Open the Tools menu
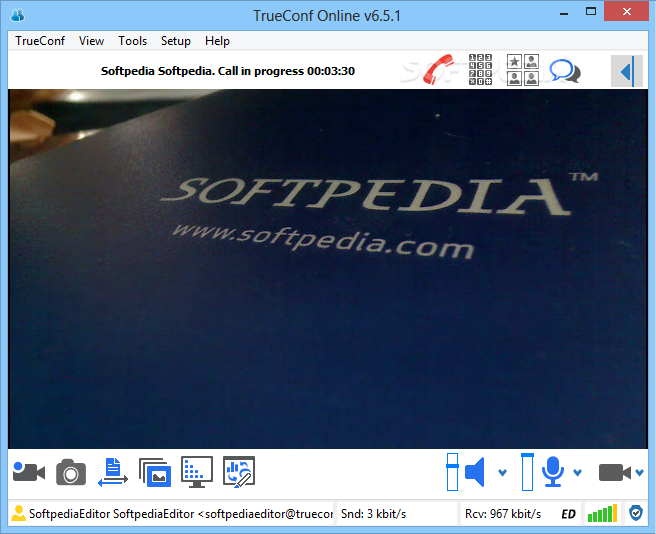This screenshot has height=534, width=656. (132, 41)
